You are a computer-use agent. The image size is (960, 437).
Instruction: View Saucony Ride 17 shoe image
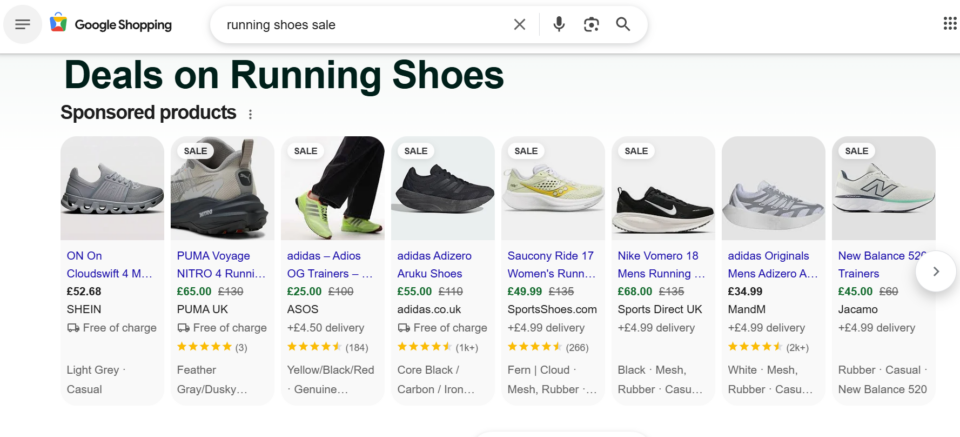click(x=553, y=188)
